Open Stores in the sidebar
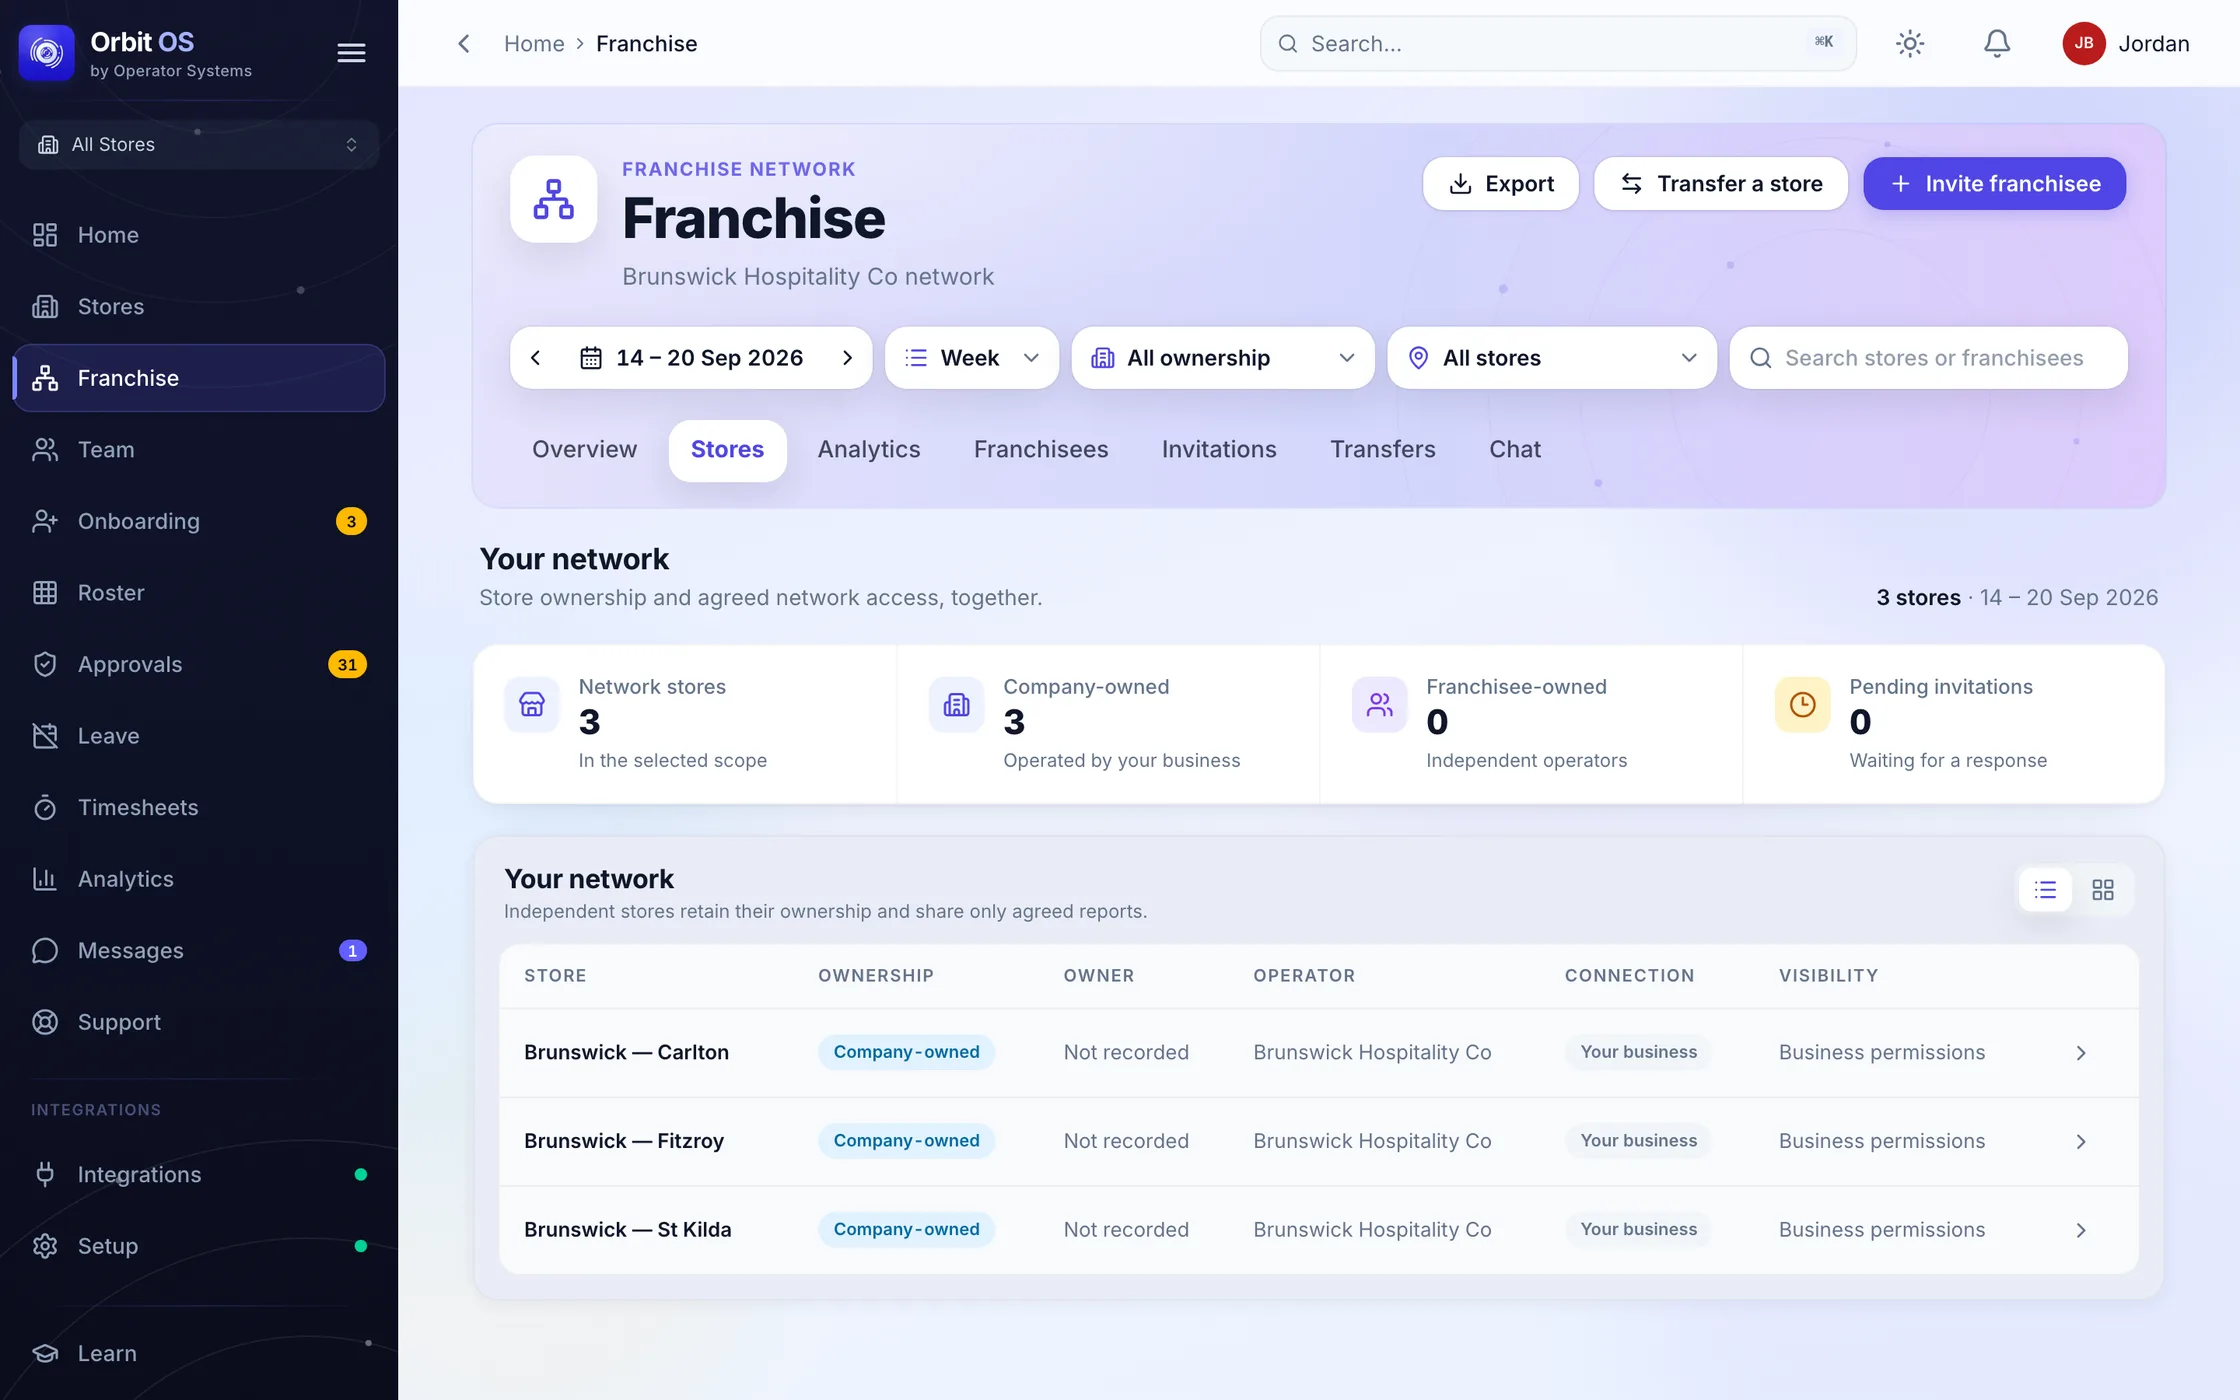The height and width of the screenshot is (1400, 2240). tap(199, 307)
